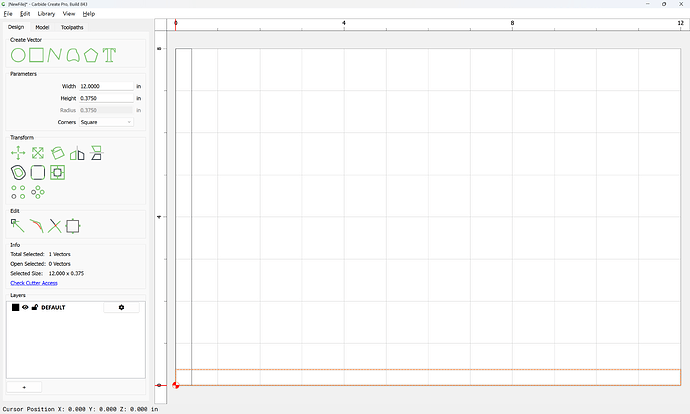Click the Width input field

(106, 86)
